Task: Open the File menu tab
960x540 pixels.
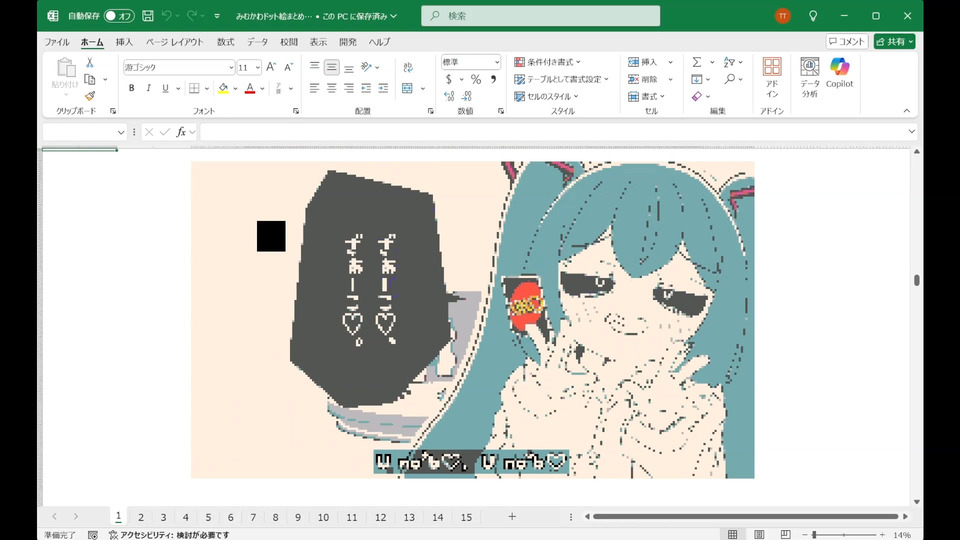Action: [56, 42]
